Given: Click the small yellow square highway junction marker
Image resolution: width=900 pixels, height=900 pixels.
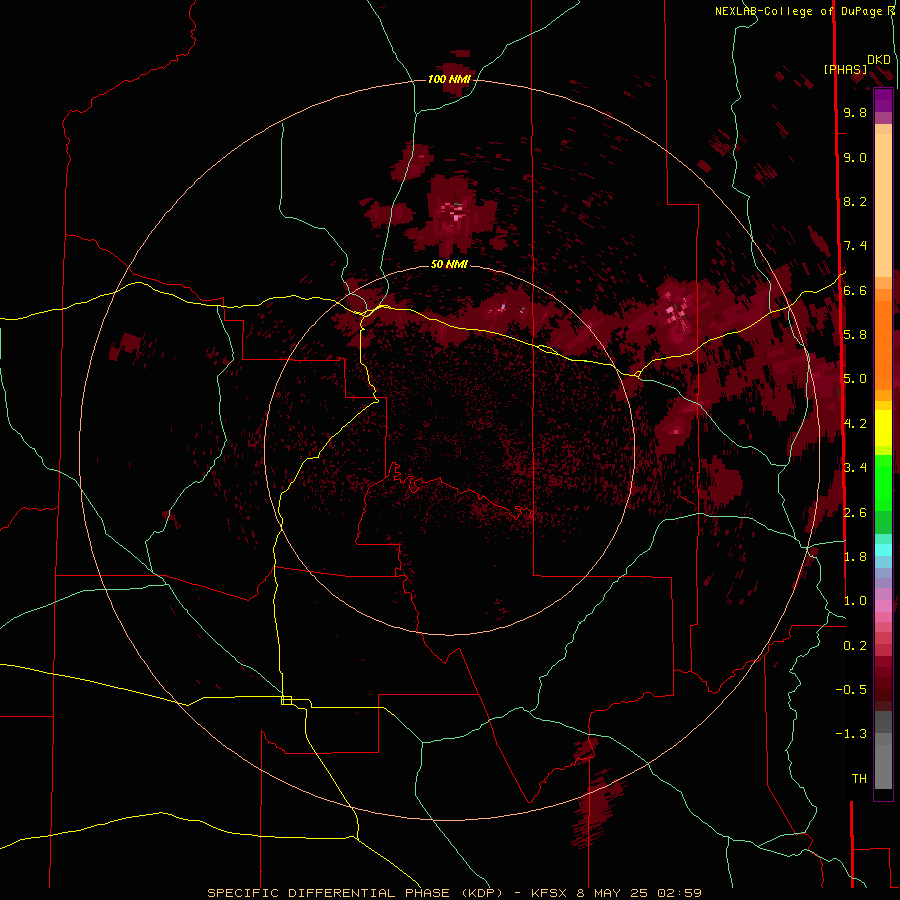Looking at the screenshot, I should click(286, 700).
